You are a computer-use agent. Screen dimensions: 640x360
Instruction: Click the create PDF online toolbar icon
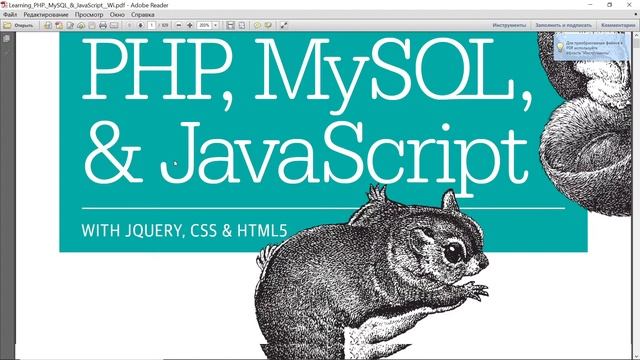tap(48, 25)
